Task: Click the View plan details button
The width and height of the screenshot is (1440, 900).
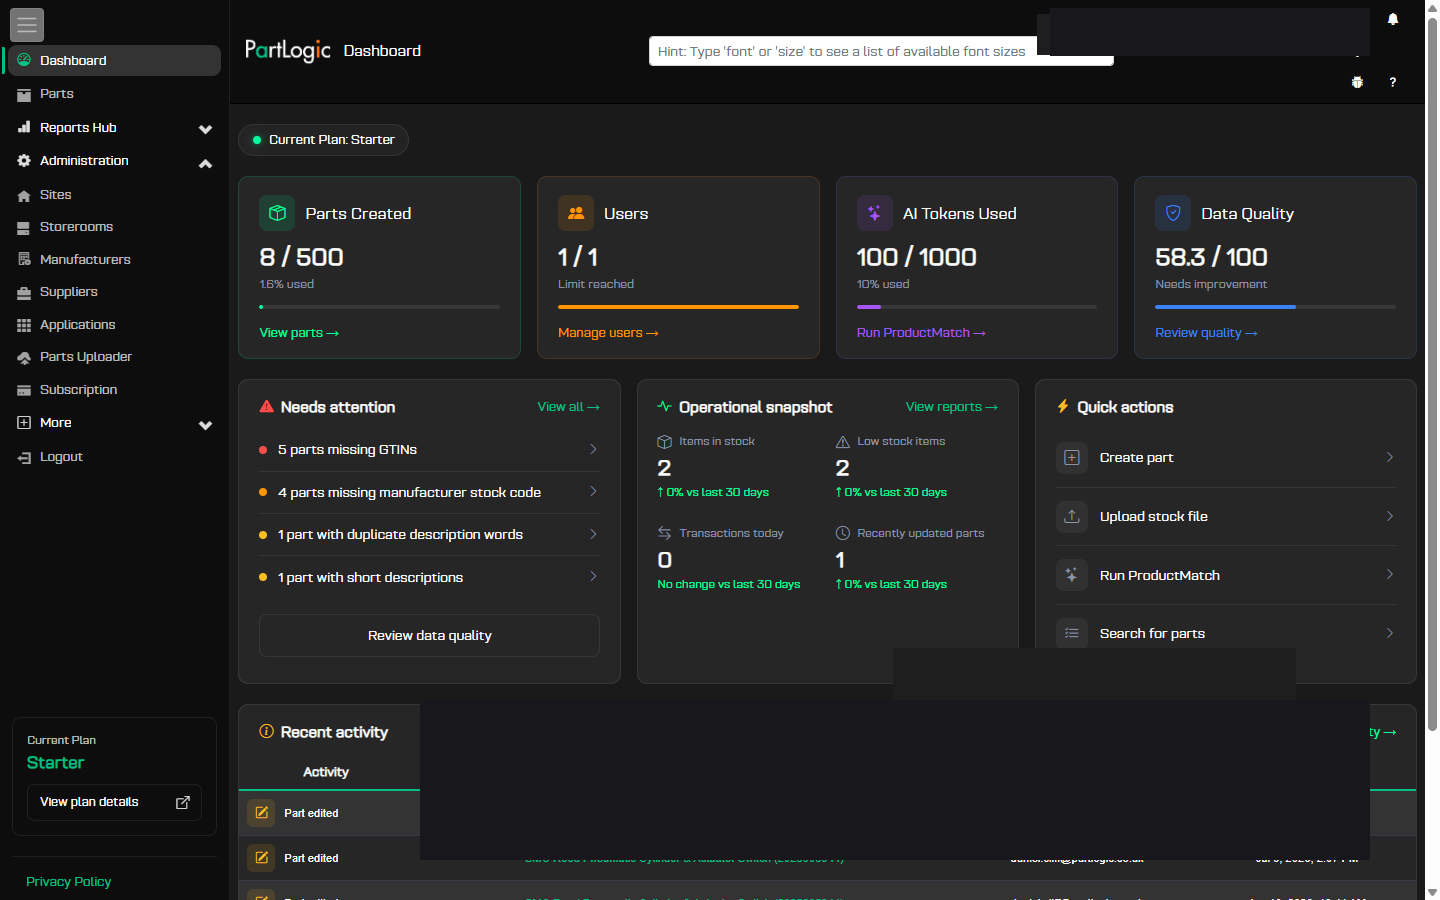Action: [114, 802]
